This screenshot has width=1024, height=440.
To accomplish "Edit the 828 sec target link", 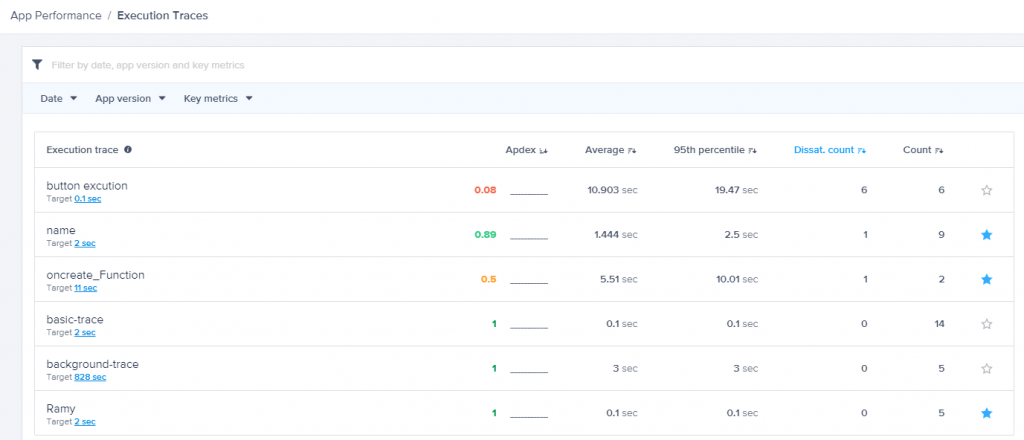I will [90, 377].
